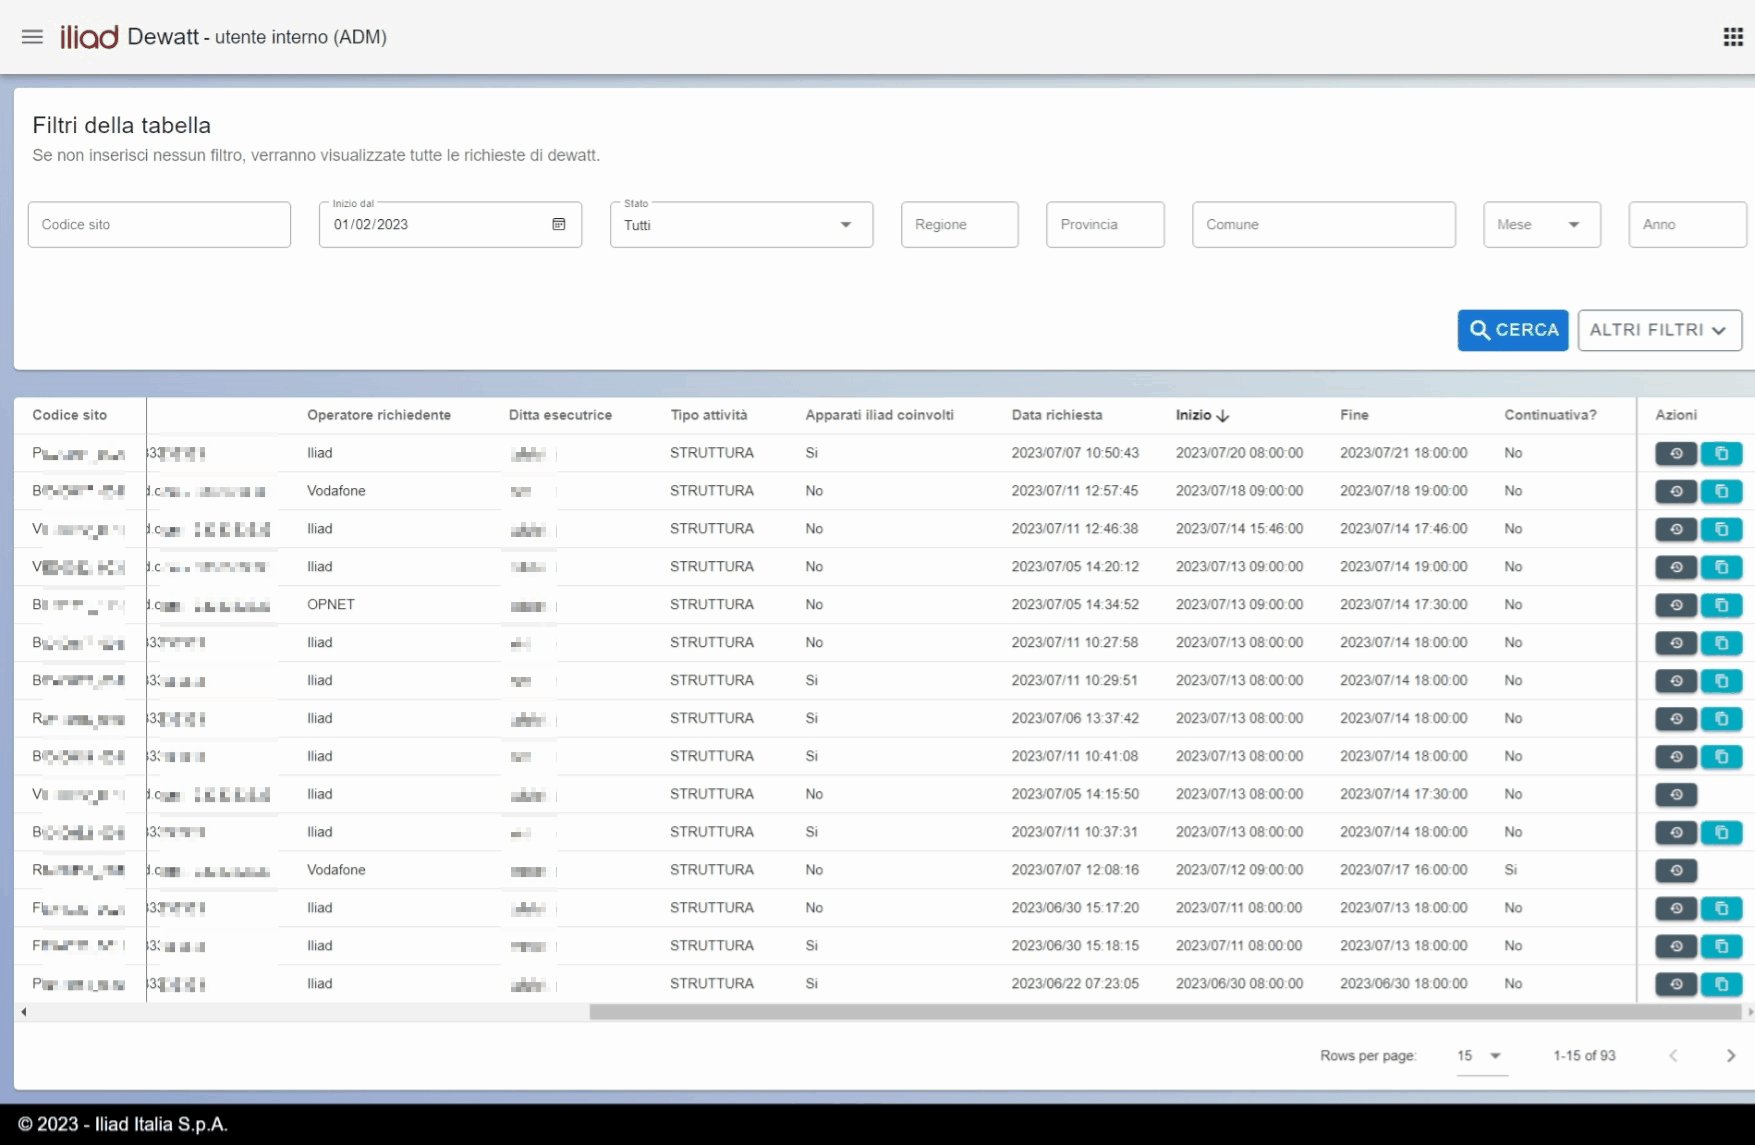This screenshot has height=1145, width=1755.
Task: Duplicate the request dated 2023/07/05 14:20:12
Action: (x=1721, y=567)
